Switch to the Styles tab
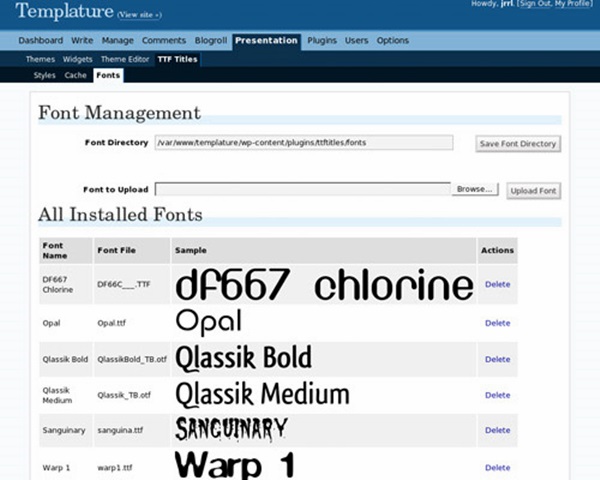This screenshot has height=480, width=600. pyautogui.click(x=44, y=75)
